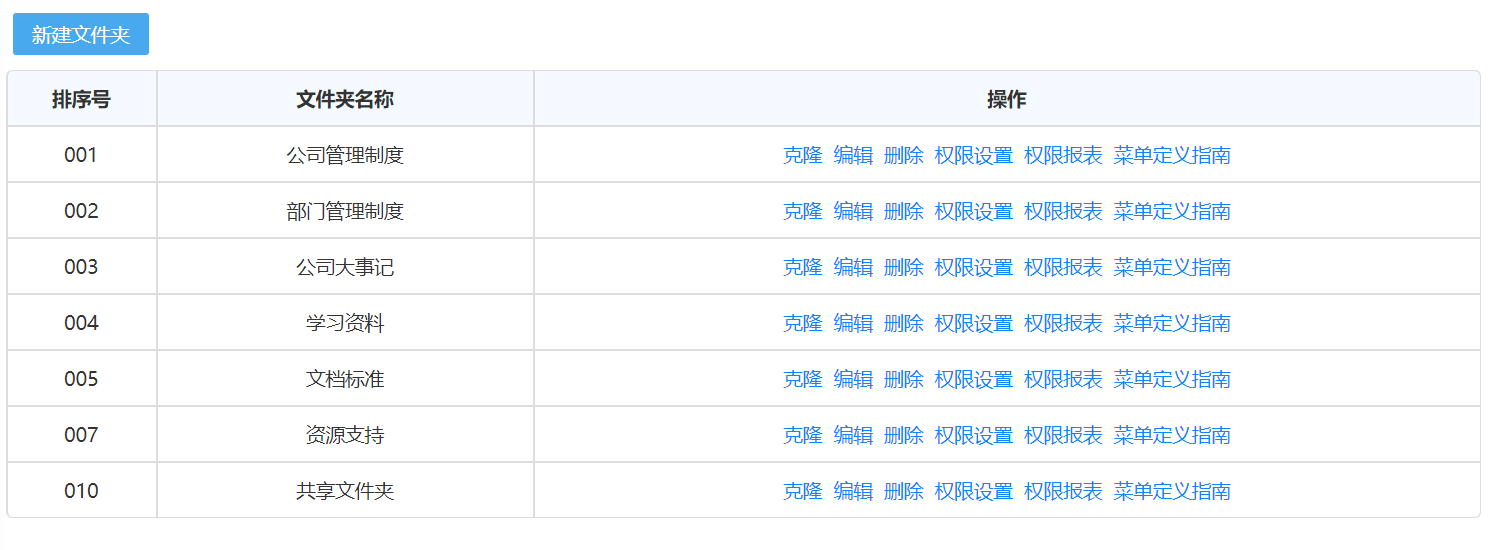This screenshot has width=1494, height=550.
Task: Edit the 公司管理制度 folder
Action: (x=853, y=155)
